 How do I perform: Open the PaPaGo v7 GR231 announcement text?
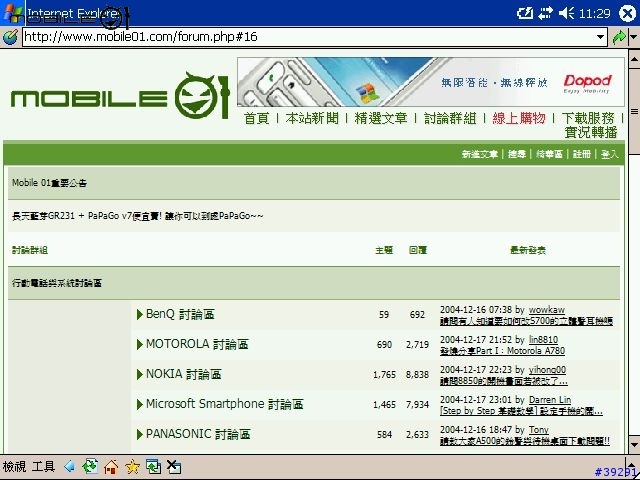coord(138,216)
